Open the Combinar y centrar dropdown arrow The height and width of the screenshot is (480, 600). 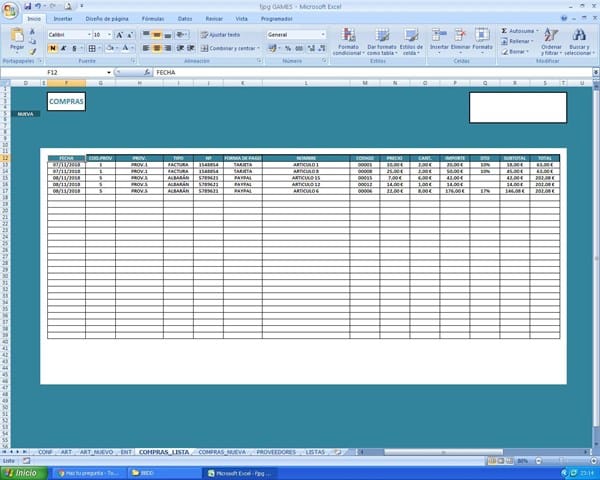coord(259,48)
